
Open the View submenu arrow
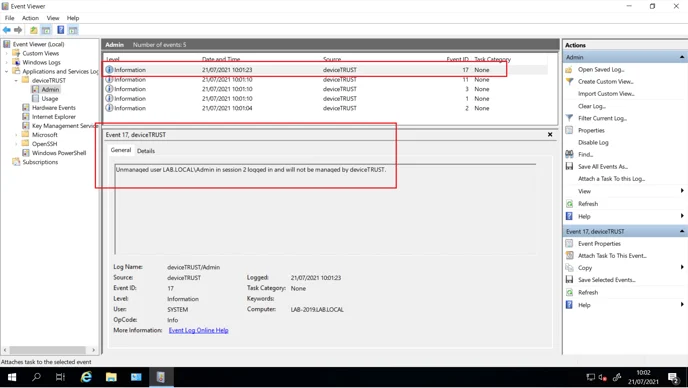point(682,190)
